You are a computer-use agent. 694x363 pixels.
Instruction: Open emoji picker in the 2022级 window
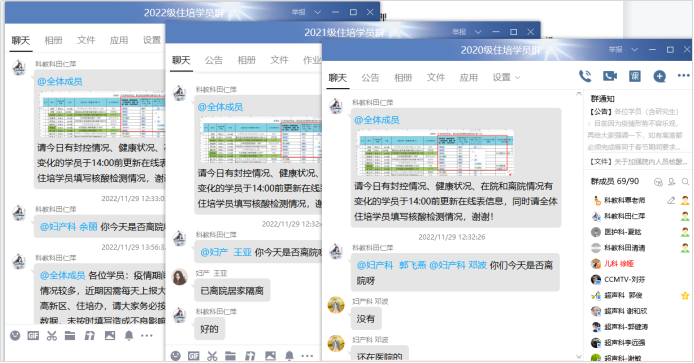(15, 336)
